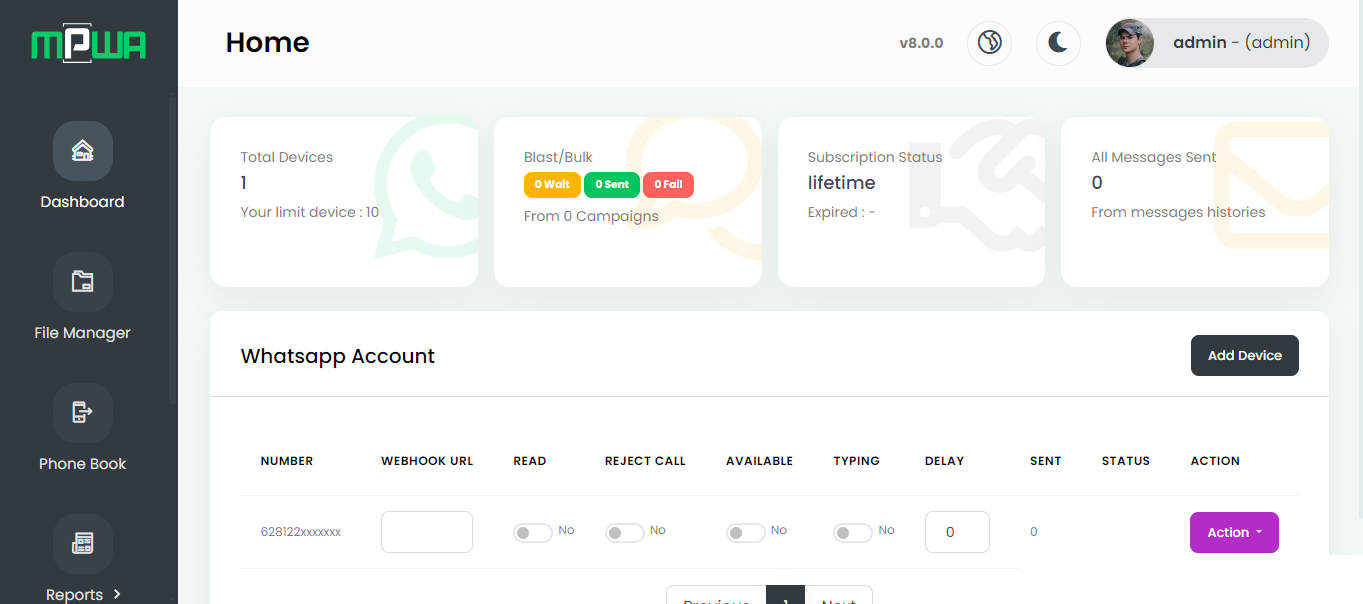Enable the Typing toggle
The image size is (1363, 604).
[853, 533]
